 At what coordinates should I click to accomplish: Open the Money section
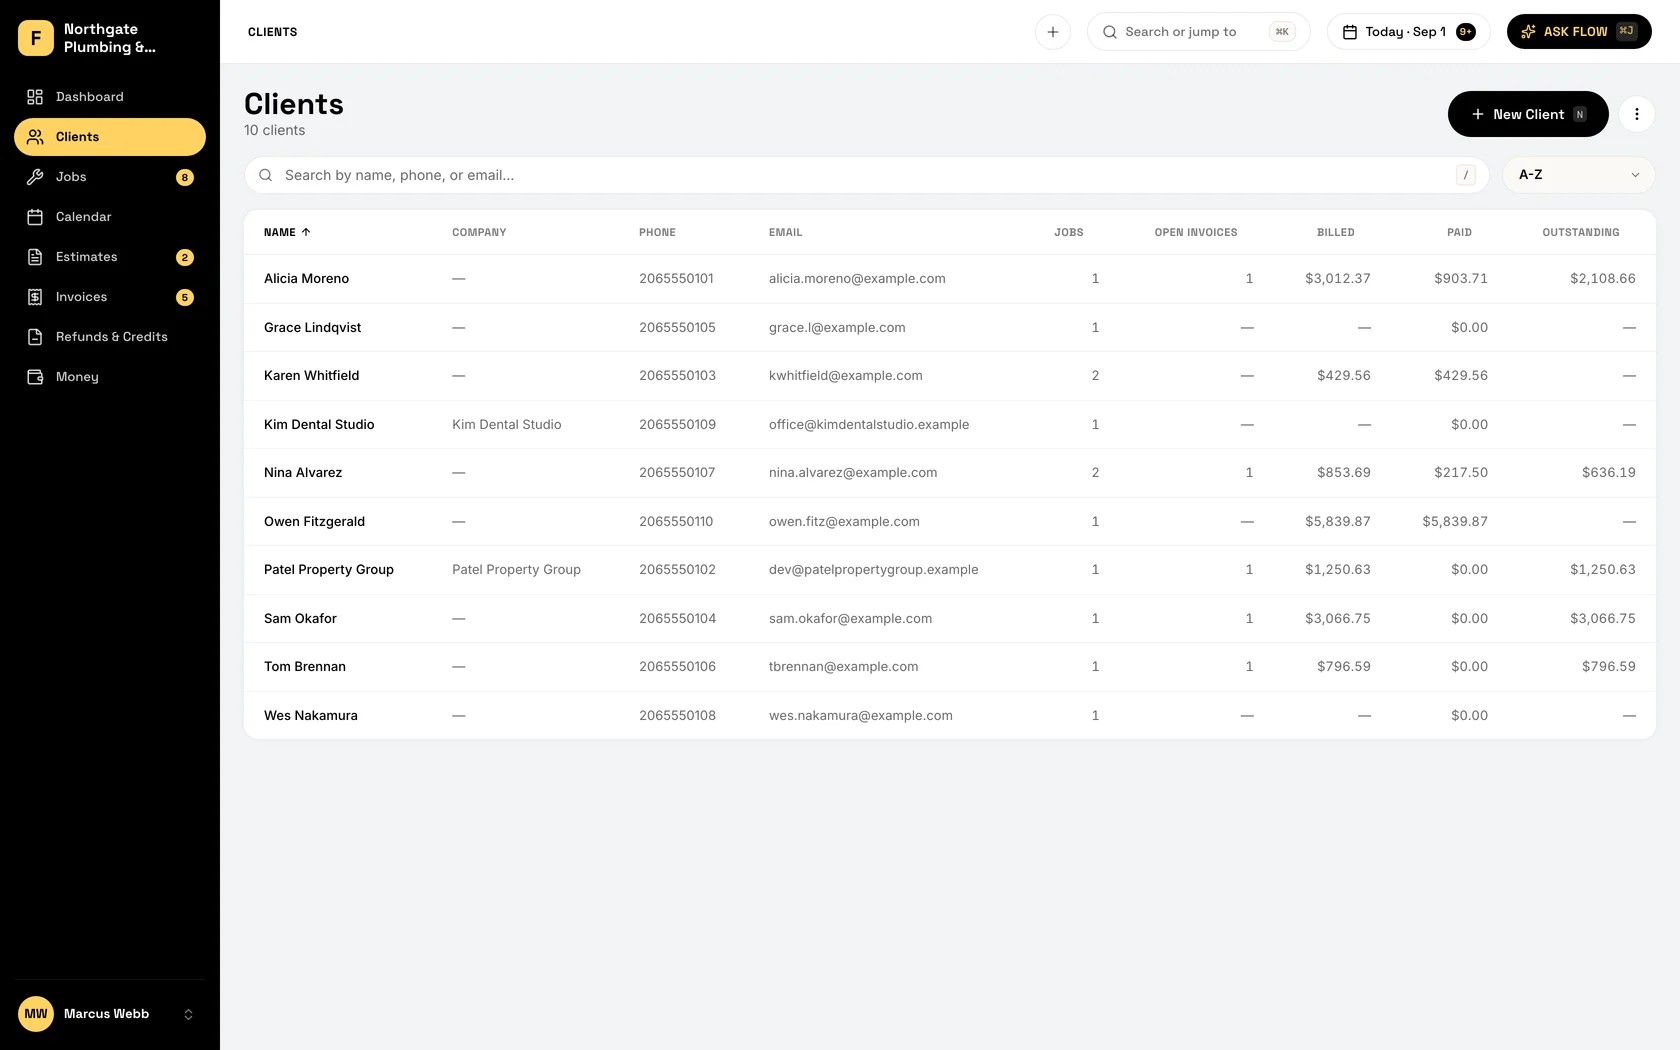[x=110, y=377]
